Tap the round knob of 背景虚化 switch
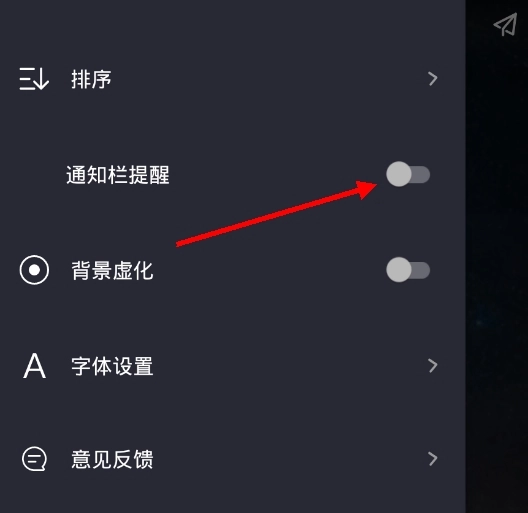528x513 pixels. [399, 270]
